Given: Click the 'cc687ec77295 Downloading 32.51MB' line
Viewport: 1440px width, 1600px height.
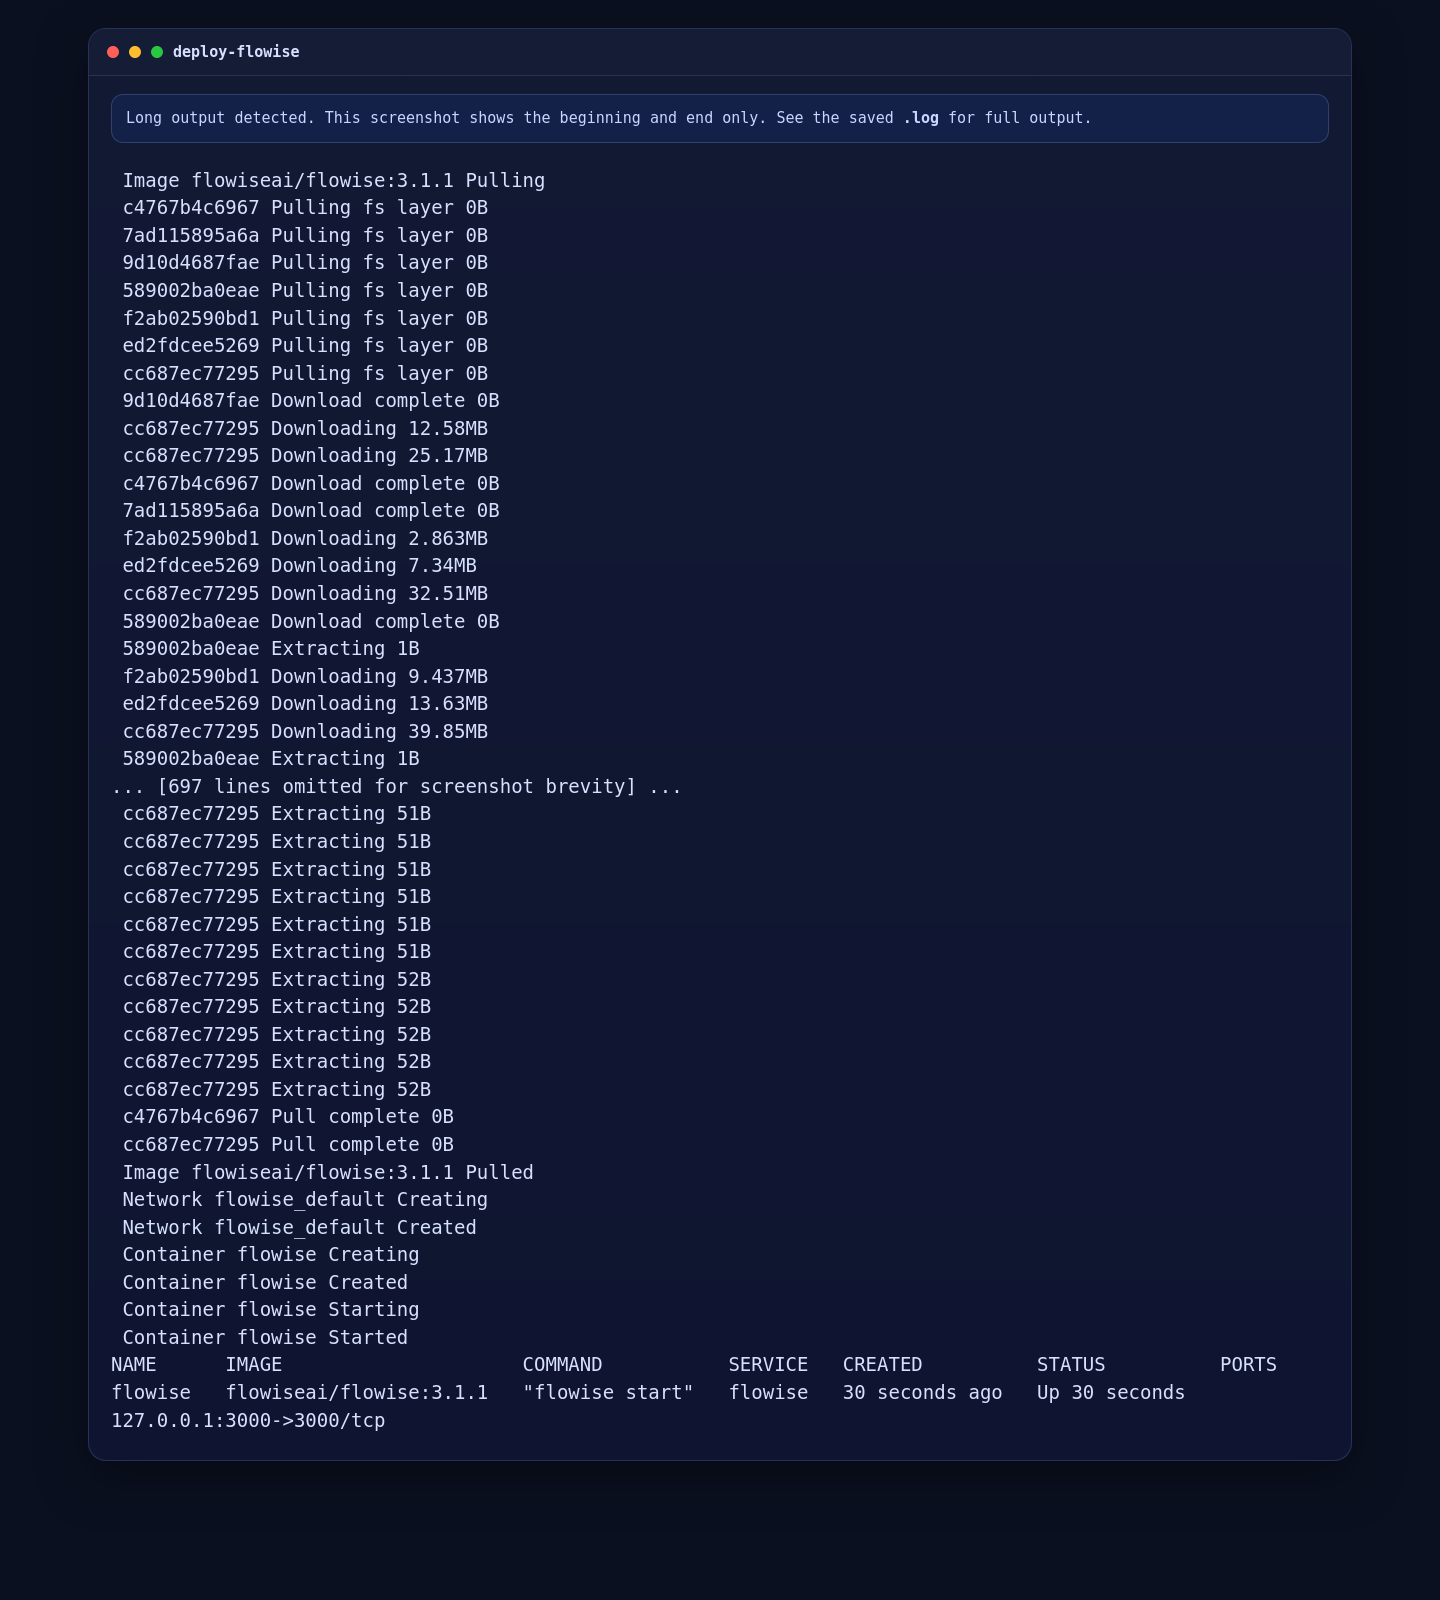Looking at the screenshot, I should point(305,594).
